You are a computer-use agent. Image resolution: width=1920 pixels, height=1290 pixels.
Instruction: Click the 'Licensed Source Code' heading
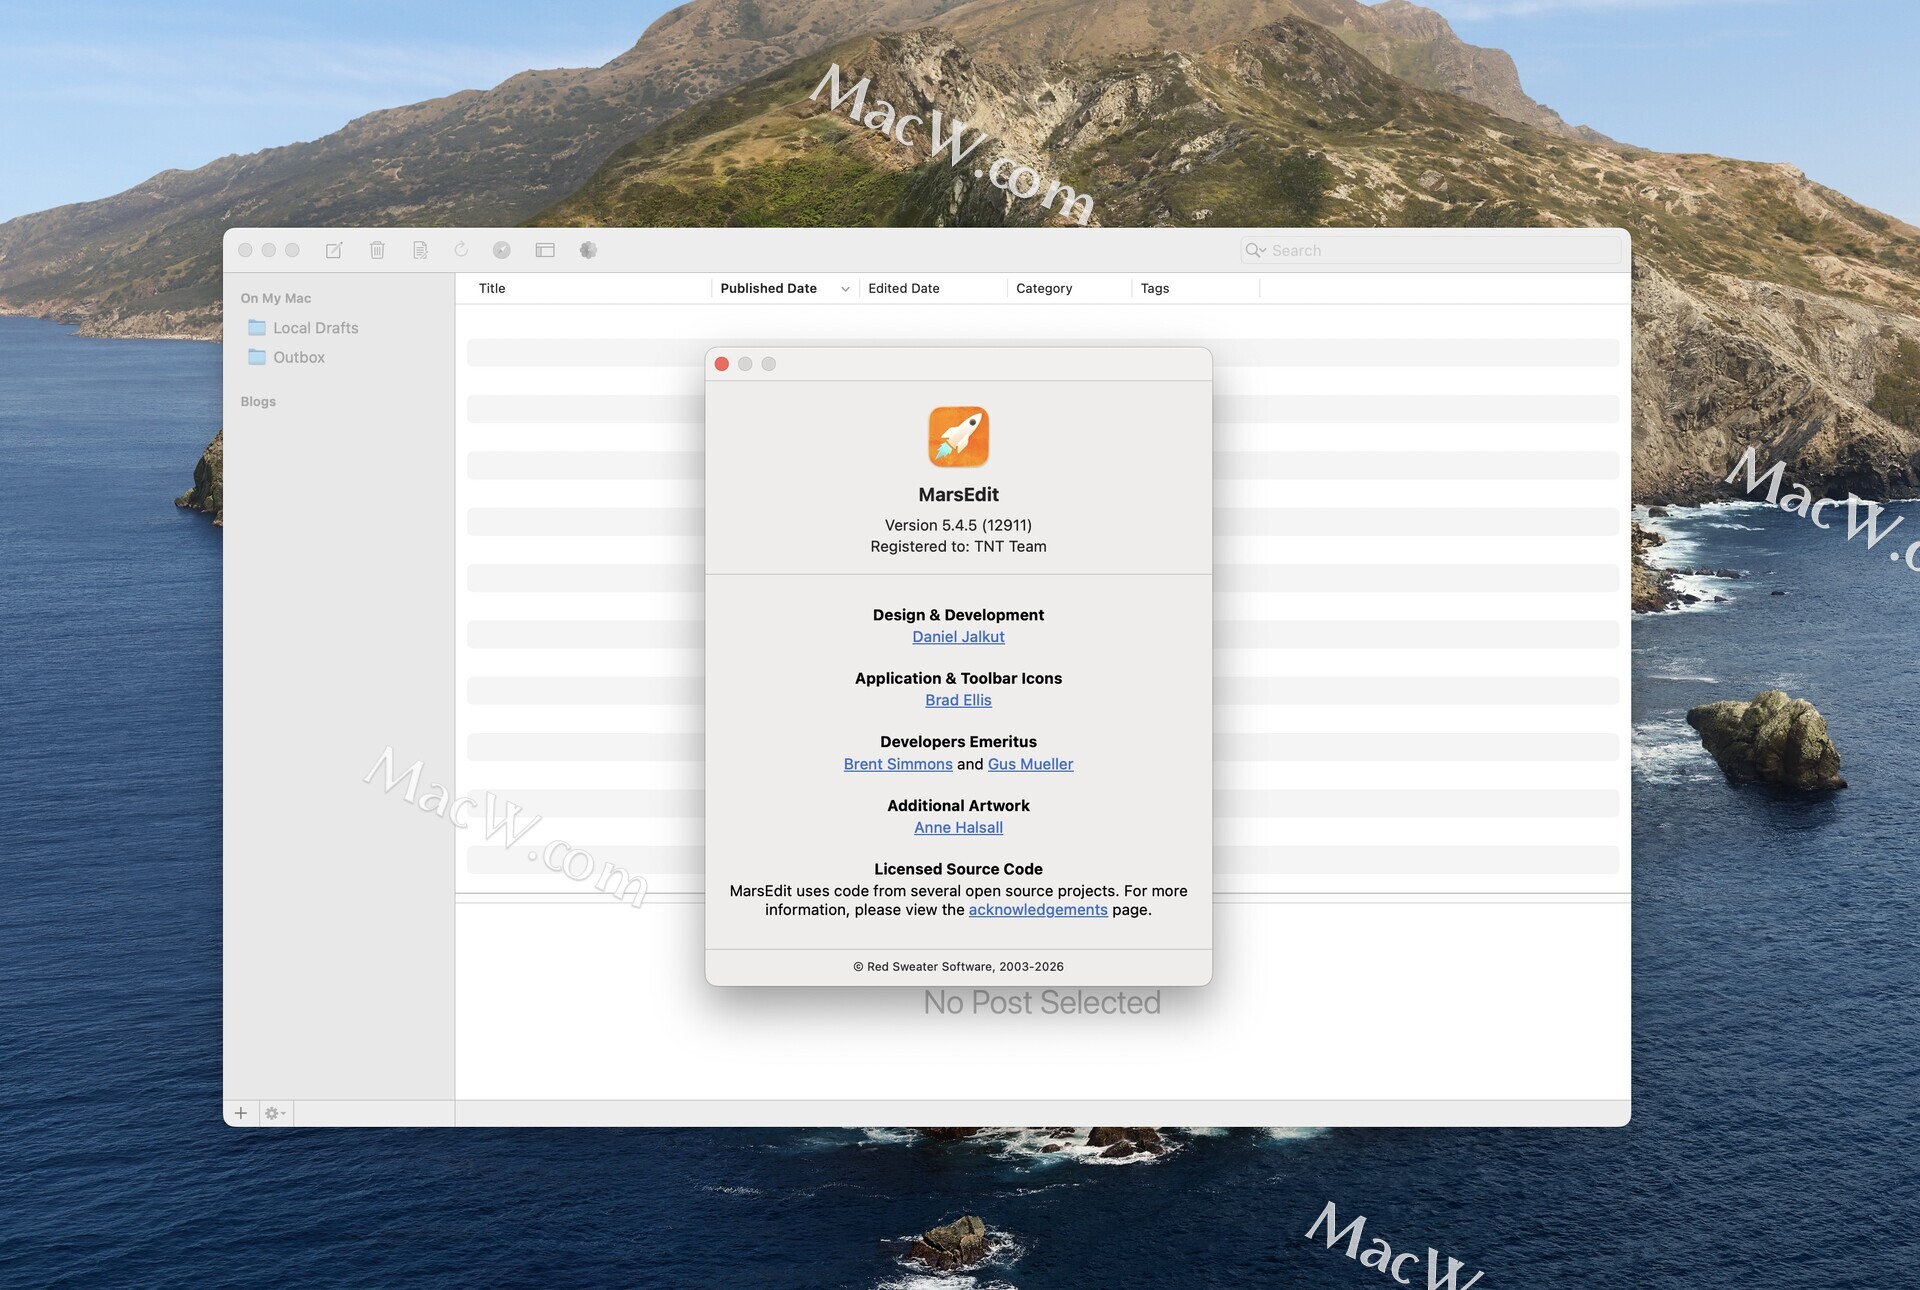pos(958,869)
